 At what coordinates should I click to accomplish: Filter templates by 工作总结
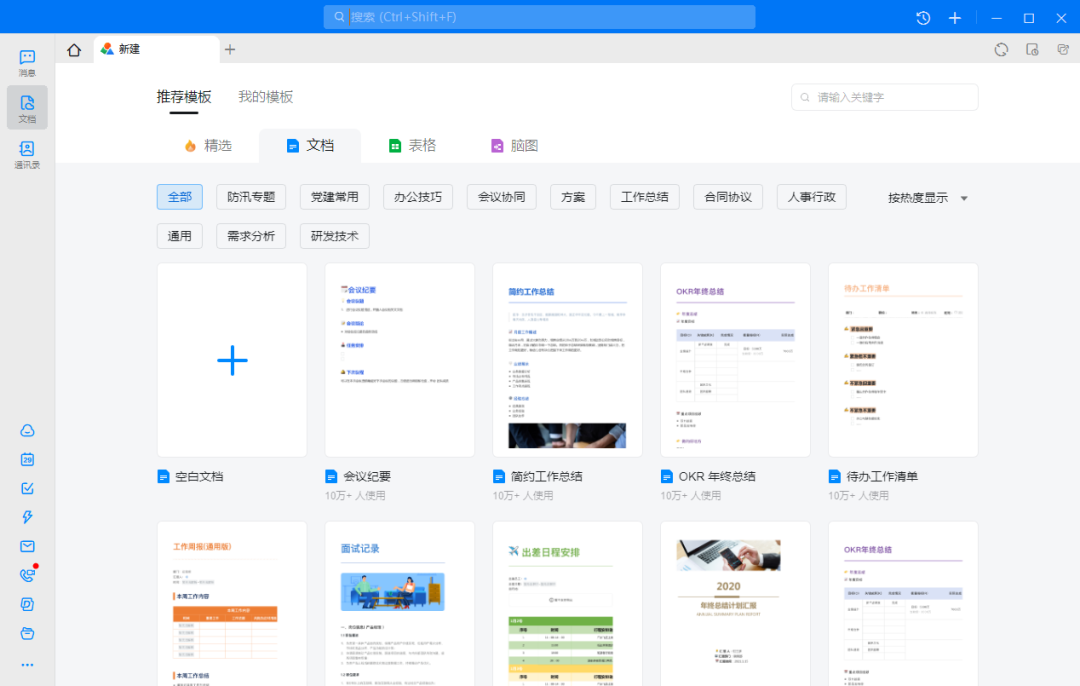(645, 197)
